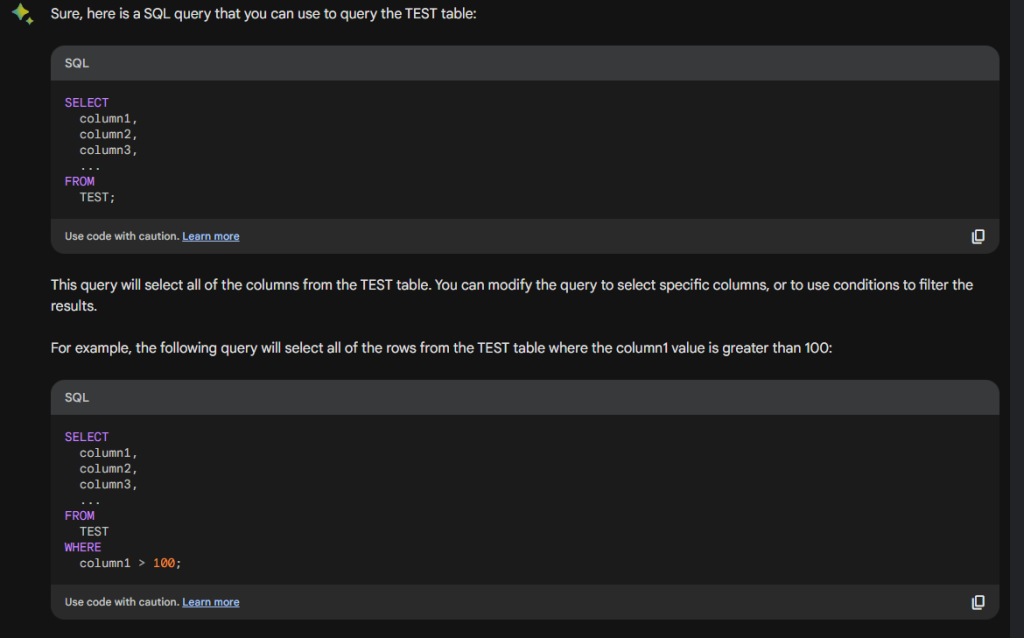The image size is (1024, 638).
Task: Place cursor on TEST; in first query
Action: pos(97,197)
